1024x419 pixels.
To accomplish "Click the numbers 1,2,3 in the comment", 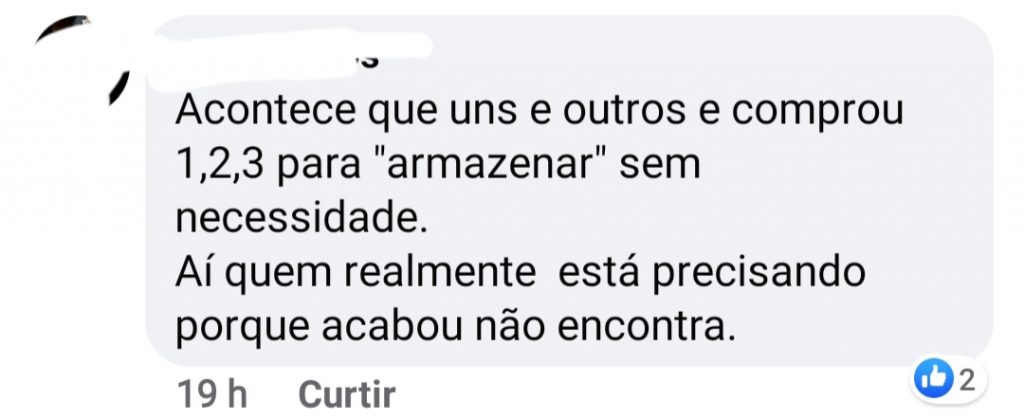I will pos(218,164).
